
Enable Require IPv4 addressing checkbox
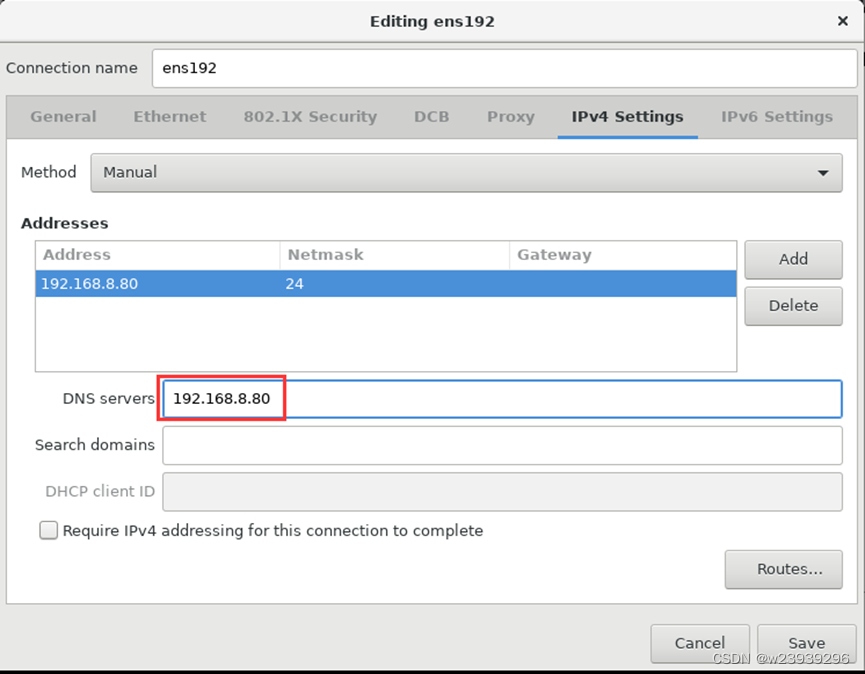49,531
